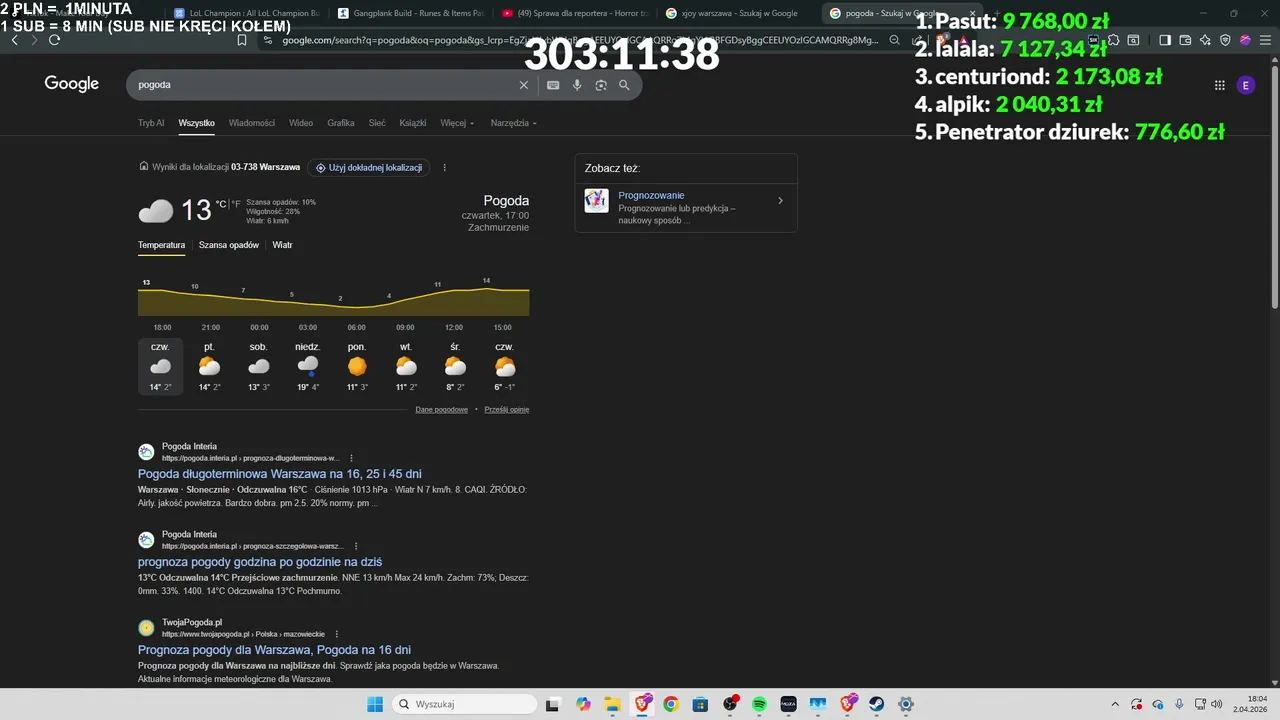This screenshot has width=1280, height=720.
Task: Open Settings gear in taskbar
Action: pyautogui.click(x=905, y=704)
